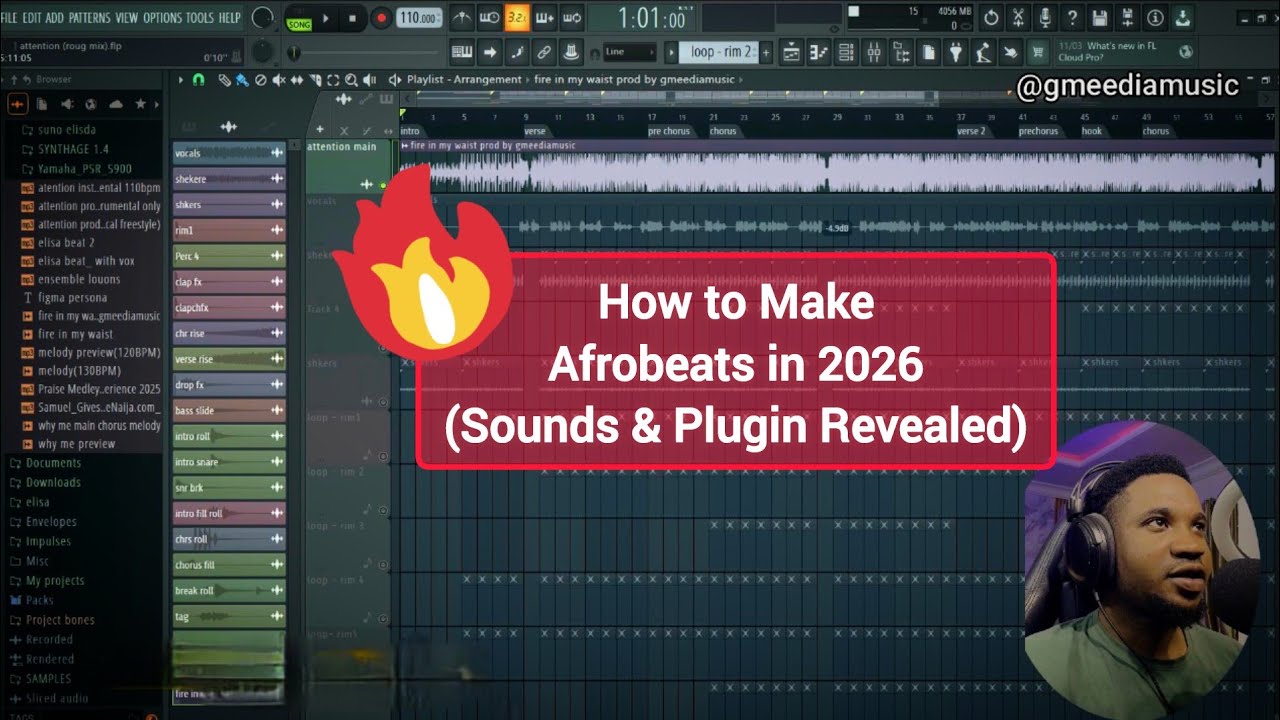This screenshot has height=720, width=1280.
Task: Select the zoom tool in playlist toolbar
Action: [352, 80]
